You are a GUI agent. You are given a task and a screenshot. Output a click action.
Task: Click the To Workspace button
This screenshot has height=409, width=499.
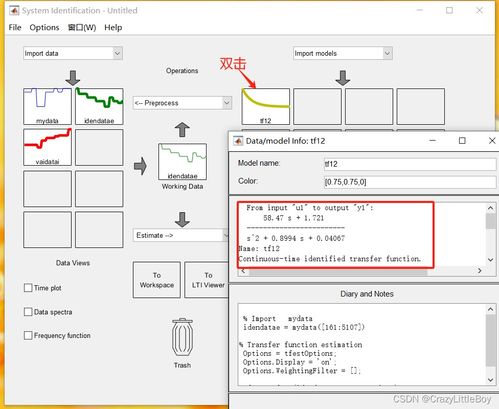(x=157, y=280)
